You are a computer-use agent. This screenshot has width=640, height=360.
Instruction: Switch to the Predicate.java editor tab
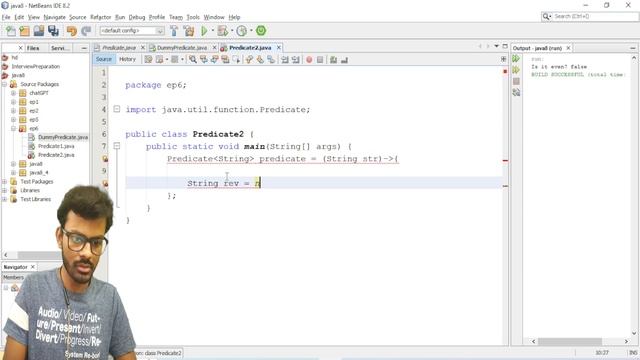(118, 48)
